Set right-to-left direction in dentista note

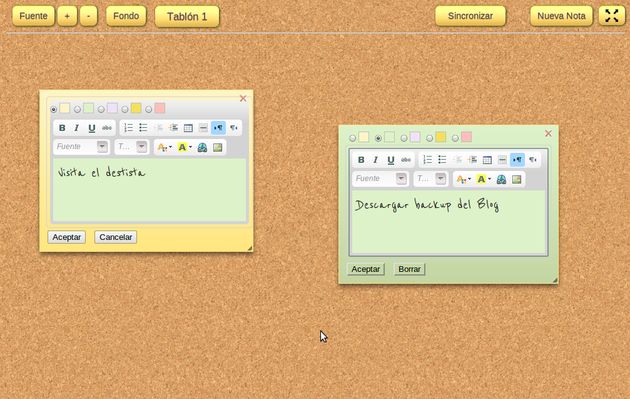tap(233, 128)
